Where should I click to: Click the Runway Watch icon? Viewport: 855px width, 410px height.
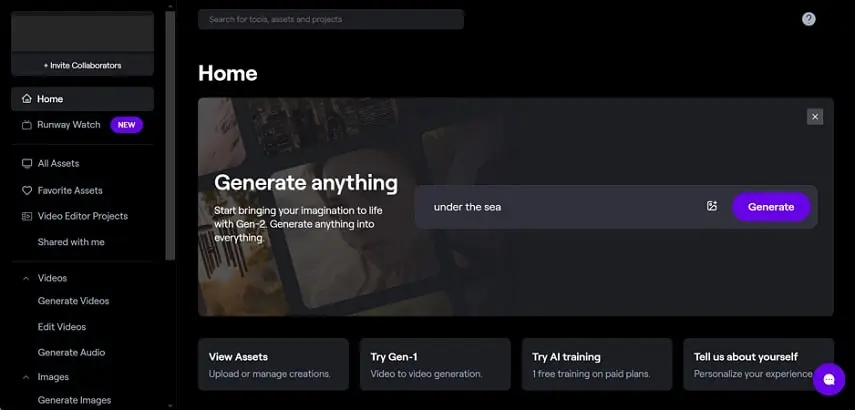pos(27,125)
